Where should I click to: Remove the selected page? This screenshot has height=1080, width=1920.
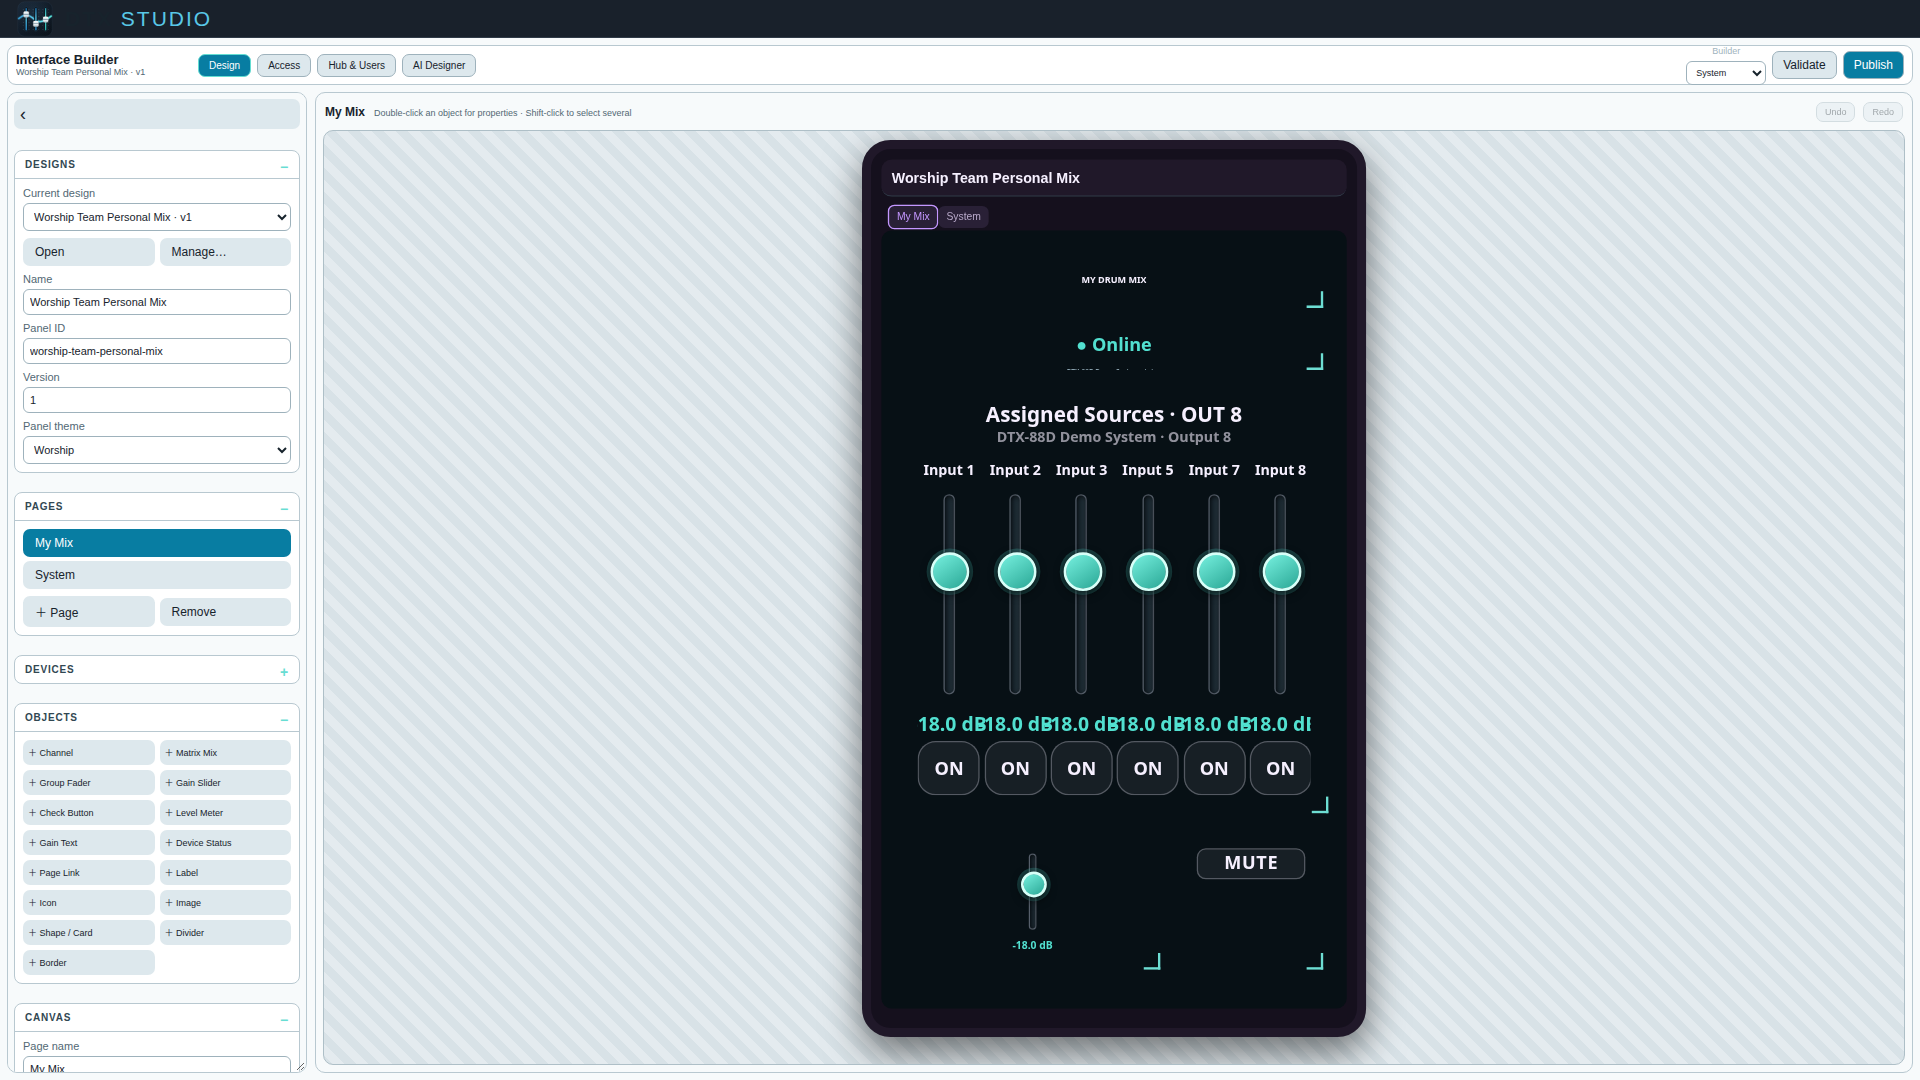(x=225, y=612)
